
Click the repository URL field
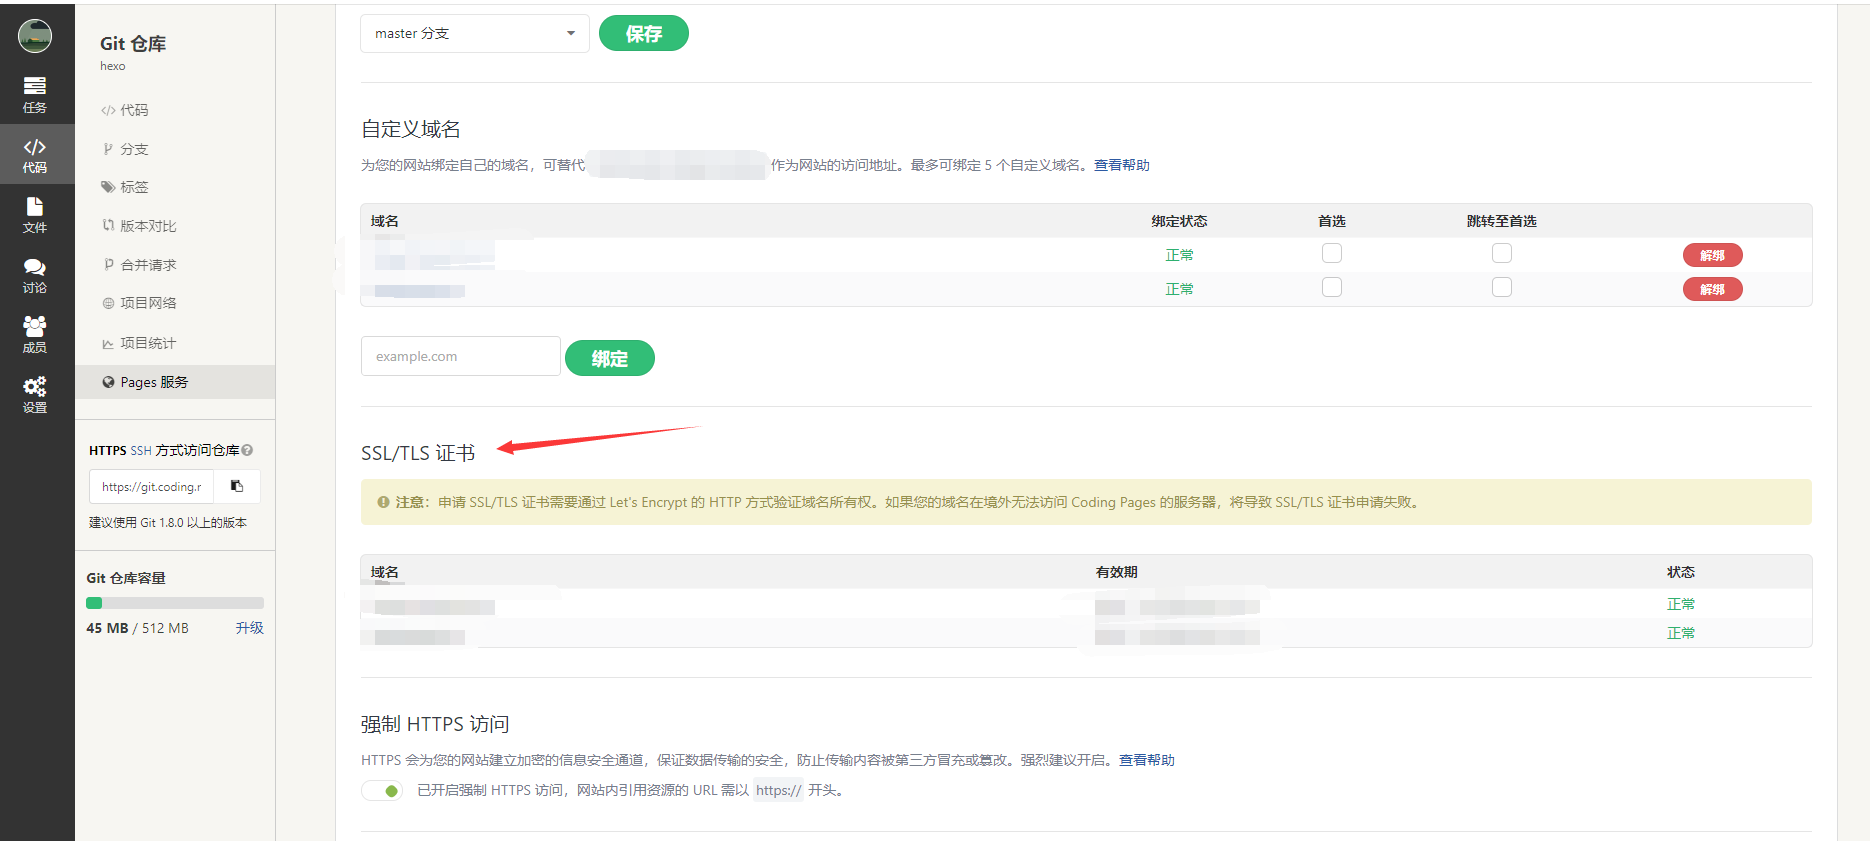coord(152,487)
